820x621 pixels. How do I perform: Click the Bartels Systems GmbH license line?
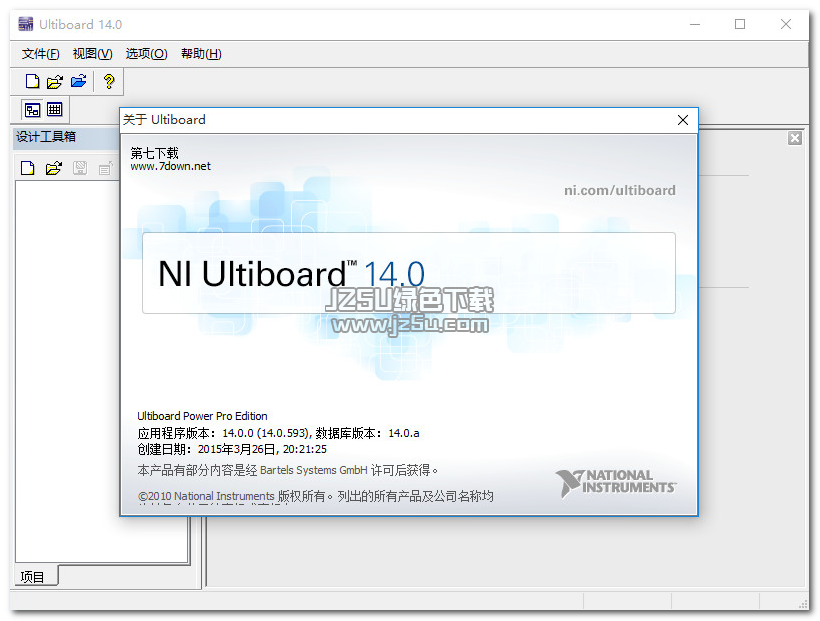288,470
